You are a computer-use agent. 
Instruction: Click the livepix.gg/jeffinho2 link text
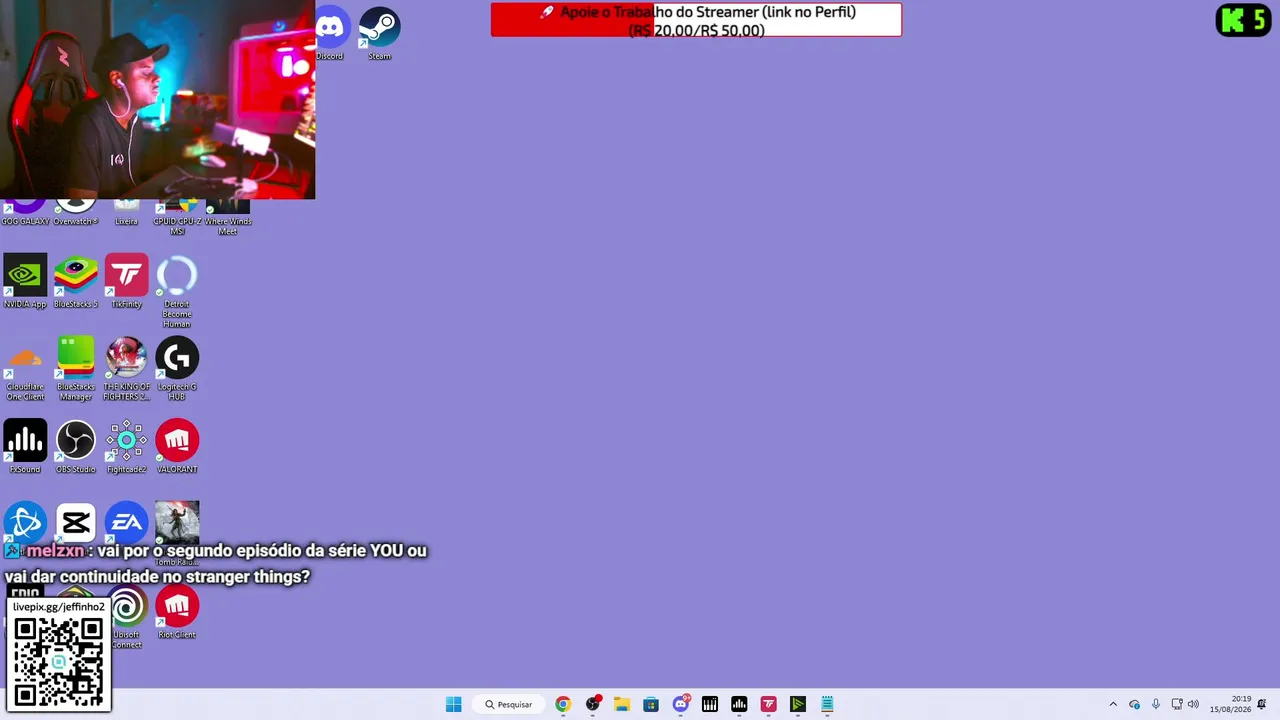[58, 607]
